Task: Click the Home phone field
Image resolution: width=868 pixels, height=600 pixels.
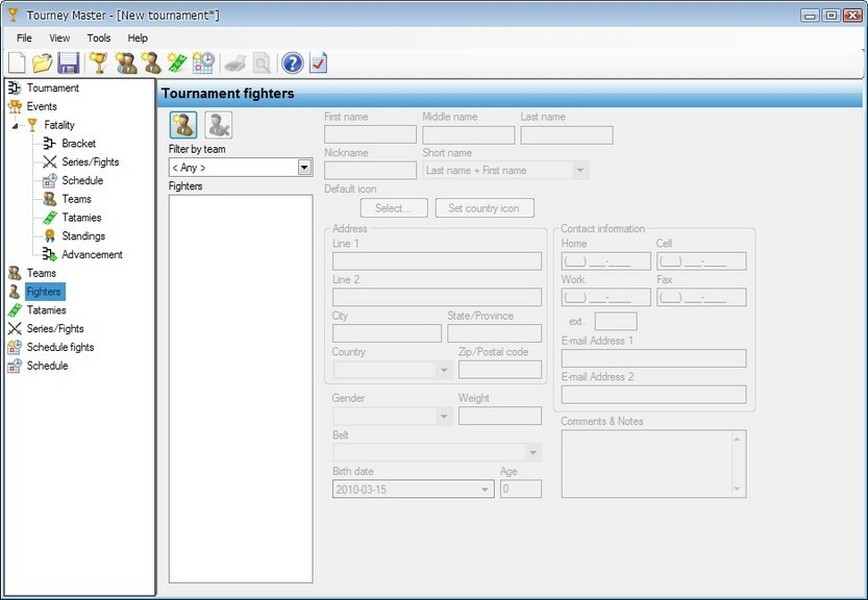Action: (606, 261)
